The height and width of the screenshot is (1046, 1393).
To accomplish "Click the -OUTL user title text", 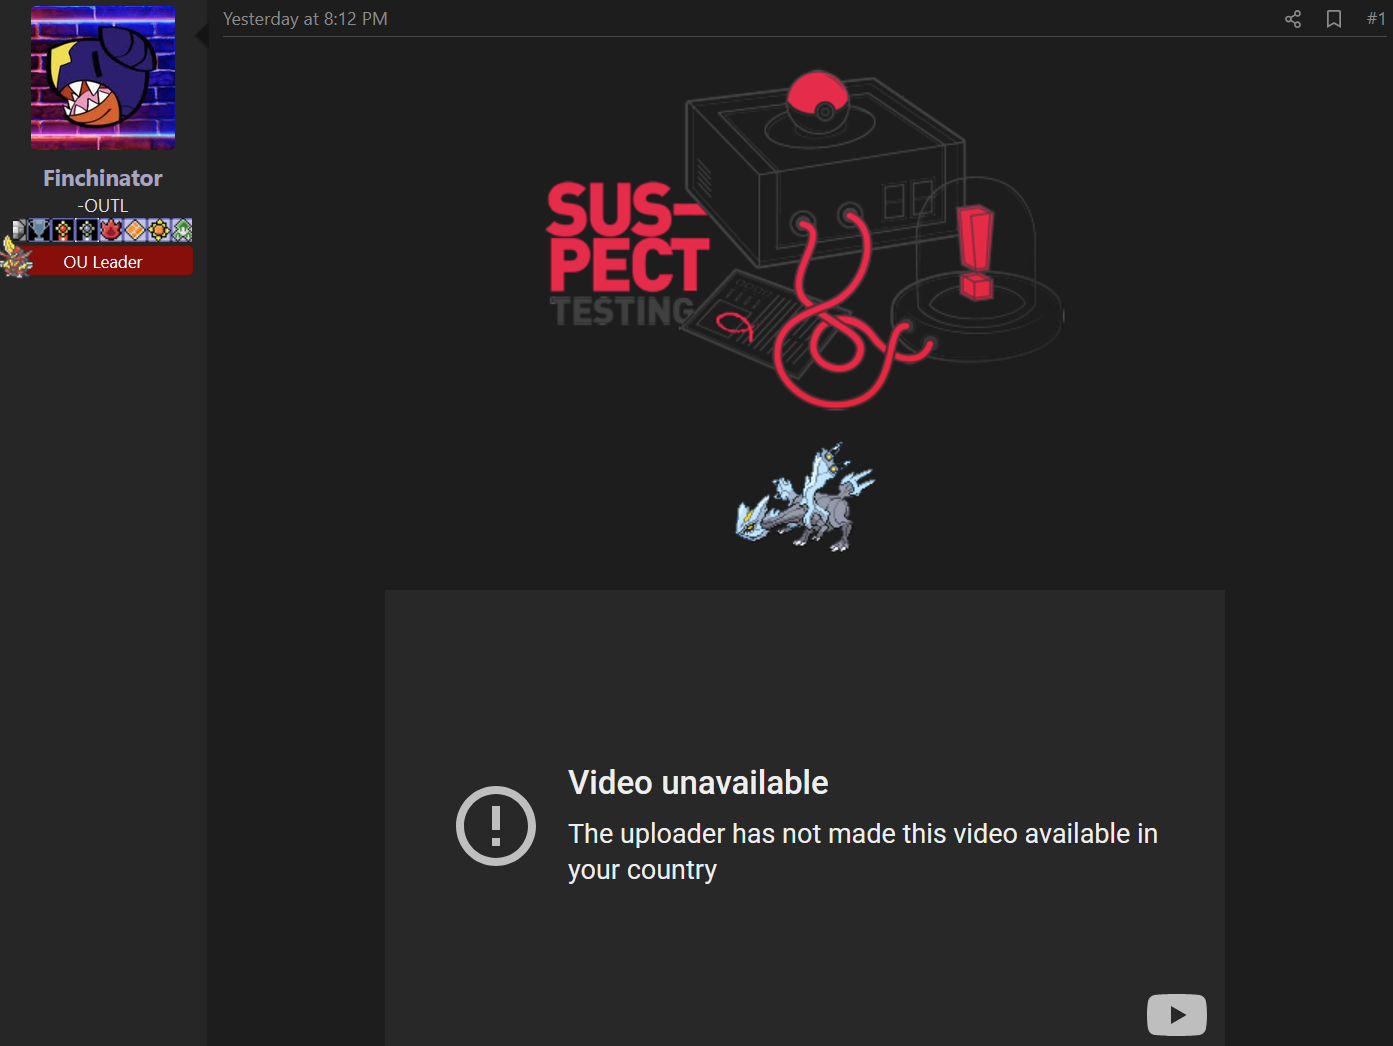I will [x=103, y=206].
